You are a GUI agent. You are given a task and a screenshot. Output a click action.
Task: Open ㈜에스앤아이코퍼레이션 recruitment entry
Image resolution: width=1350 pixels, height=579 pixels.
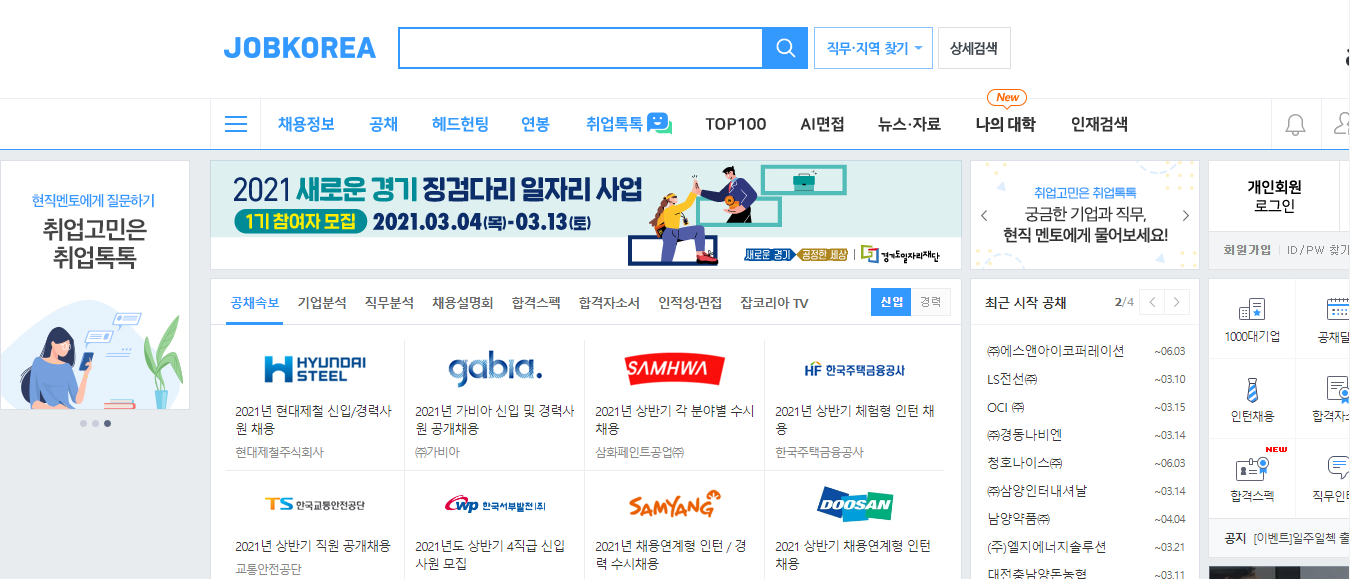(1055, 351)
